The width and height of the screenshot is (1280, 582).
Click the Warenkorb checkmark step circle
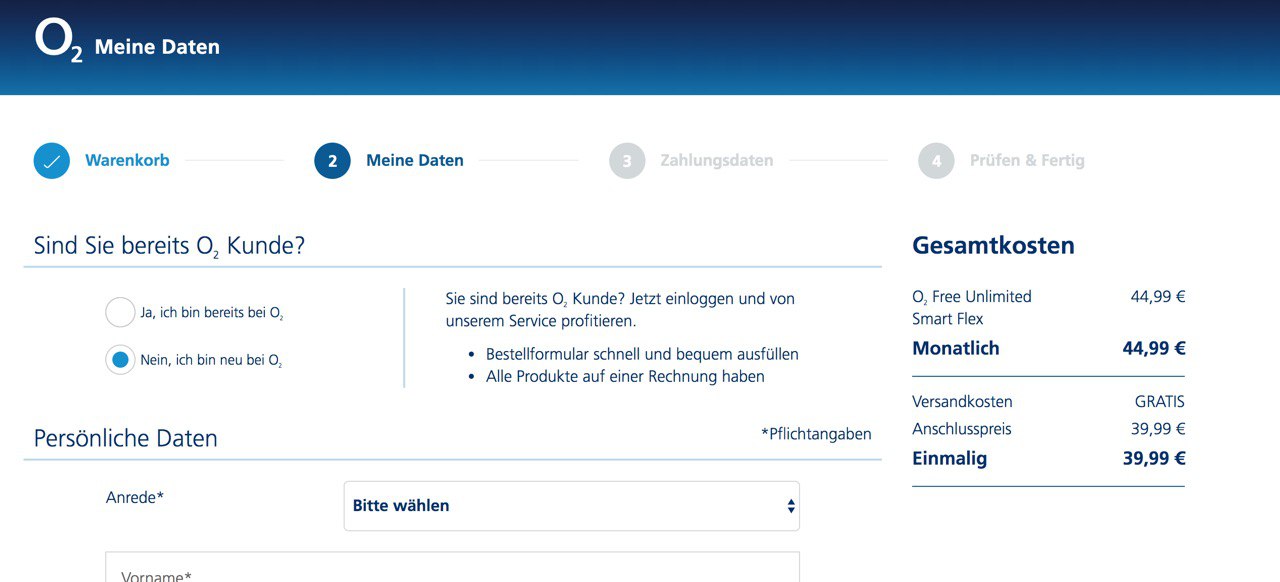point(52,161)
